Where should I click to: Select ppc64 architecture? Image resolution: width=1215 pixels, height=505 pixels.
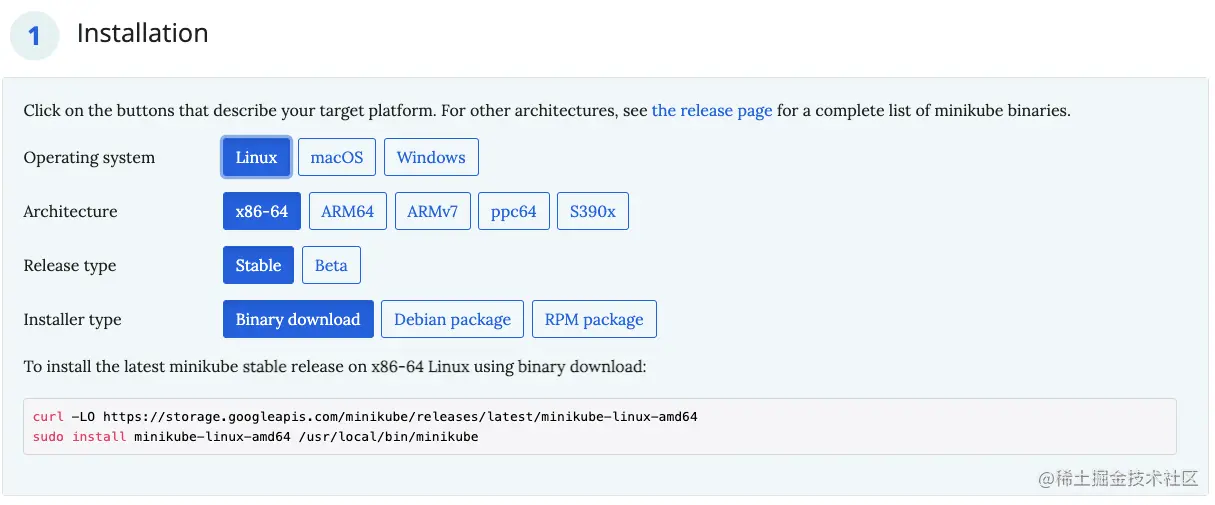click(x=514, y=211)
